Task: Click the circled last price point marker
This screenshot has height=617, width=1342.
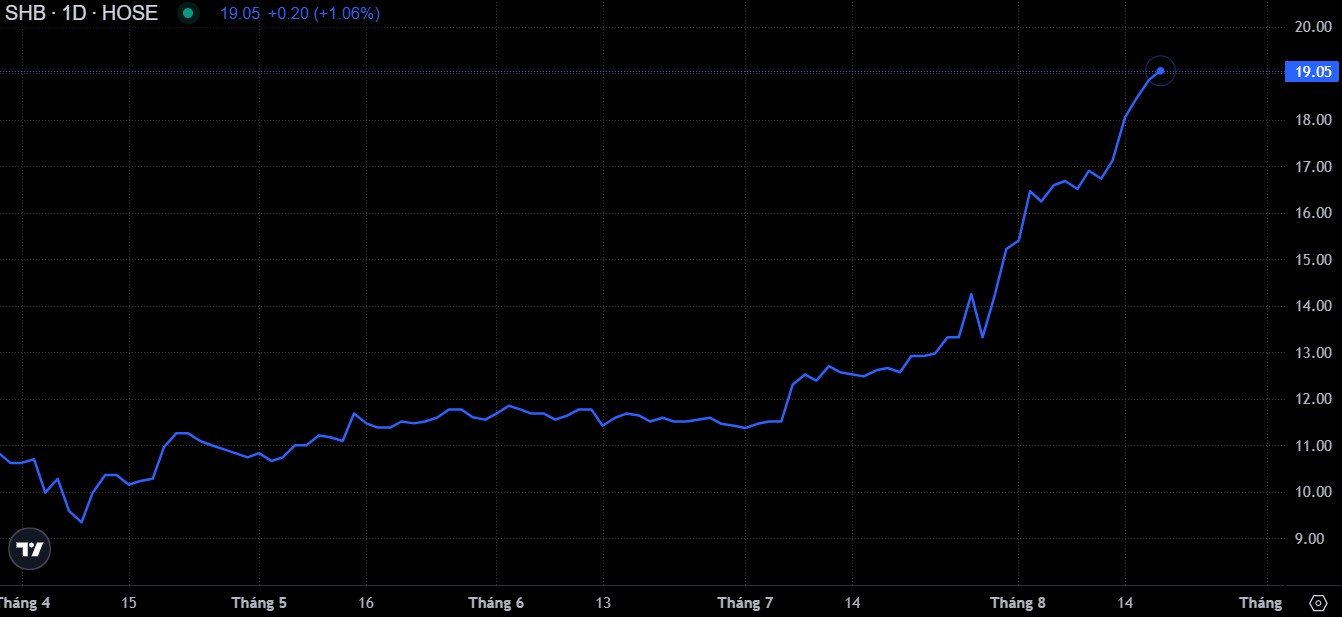Action: (x=1160, y=71)
